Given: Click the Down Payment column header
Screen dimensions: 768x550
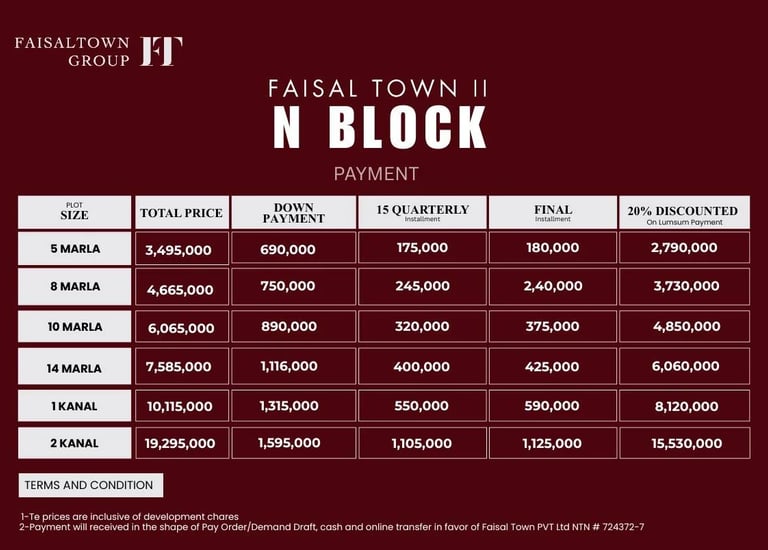Looking at the screenshot, I should pyautogui.click(x=293, y=213).
